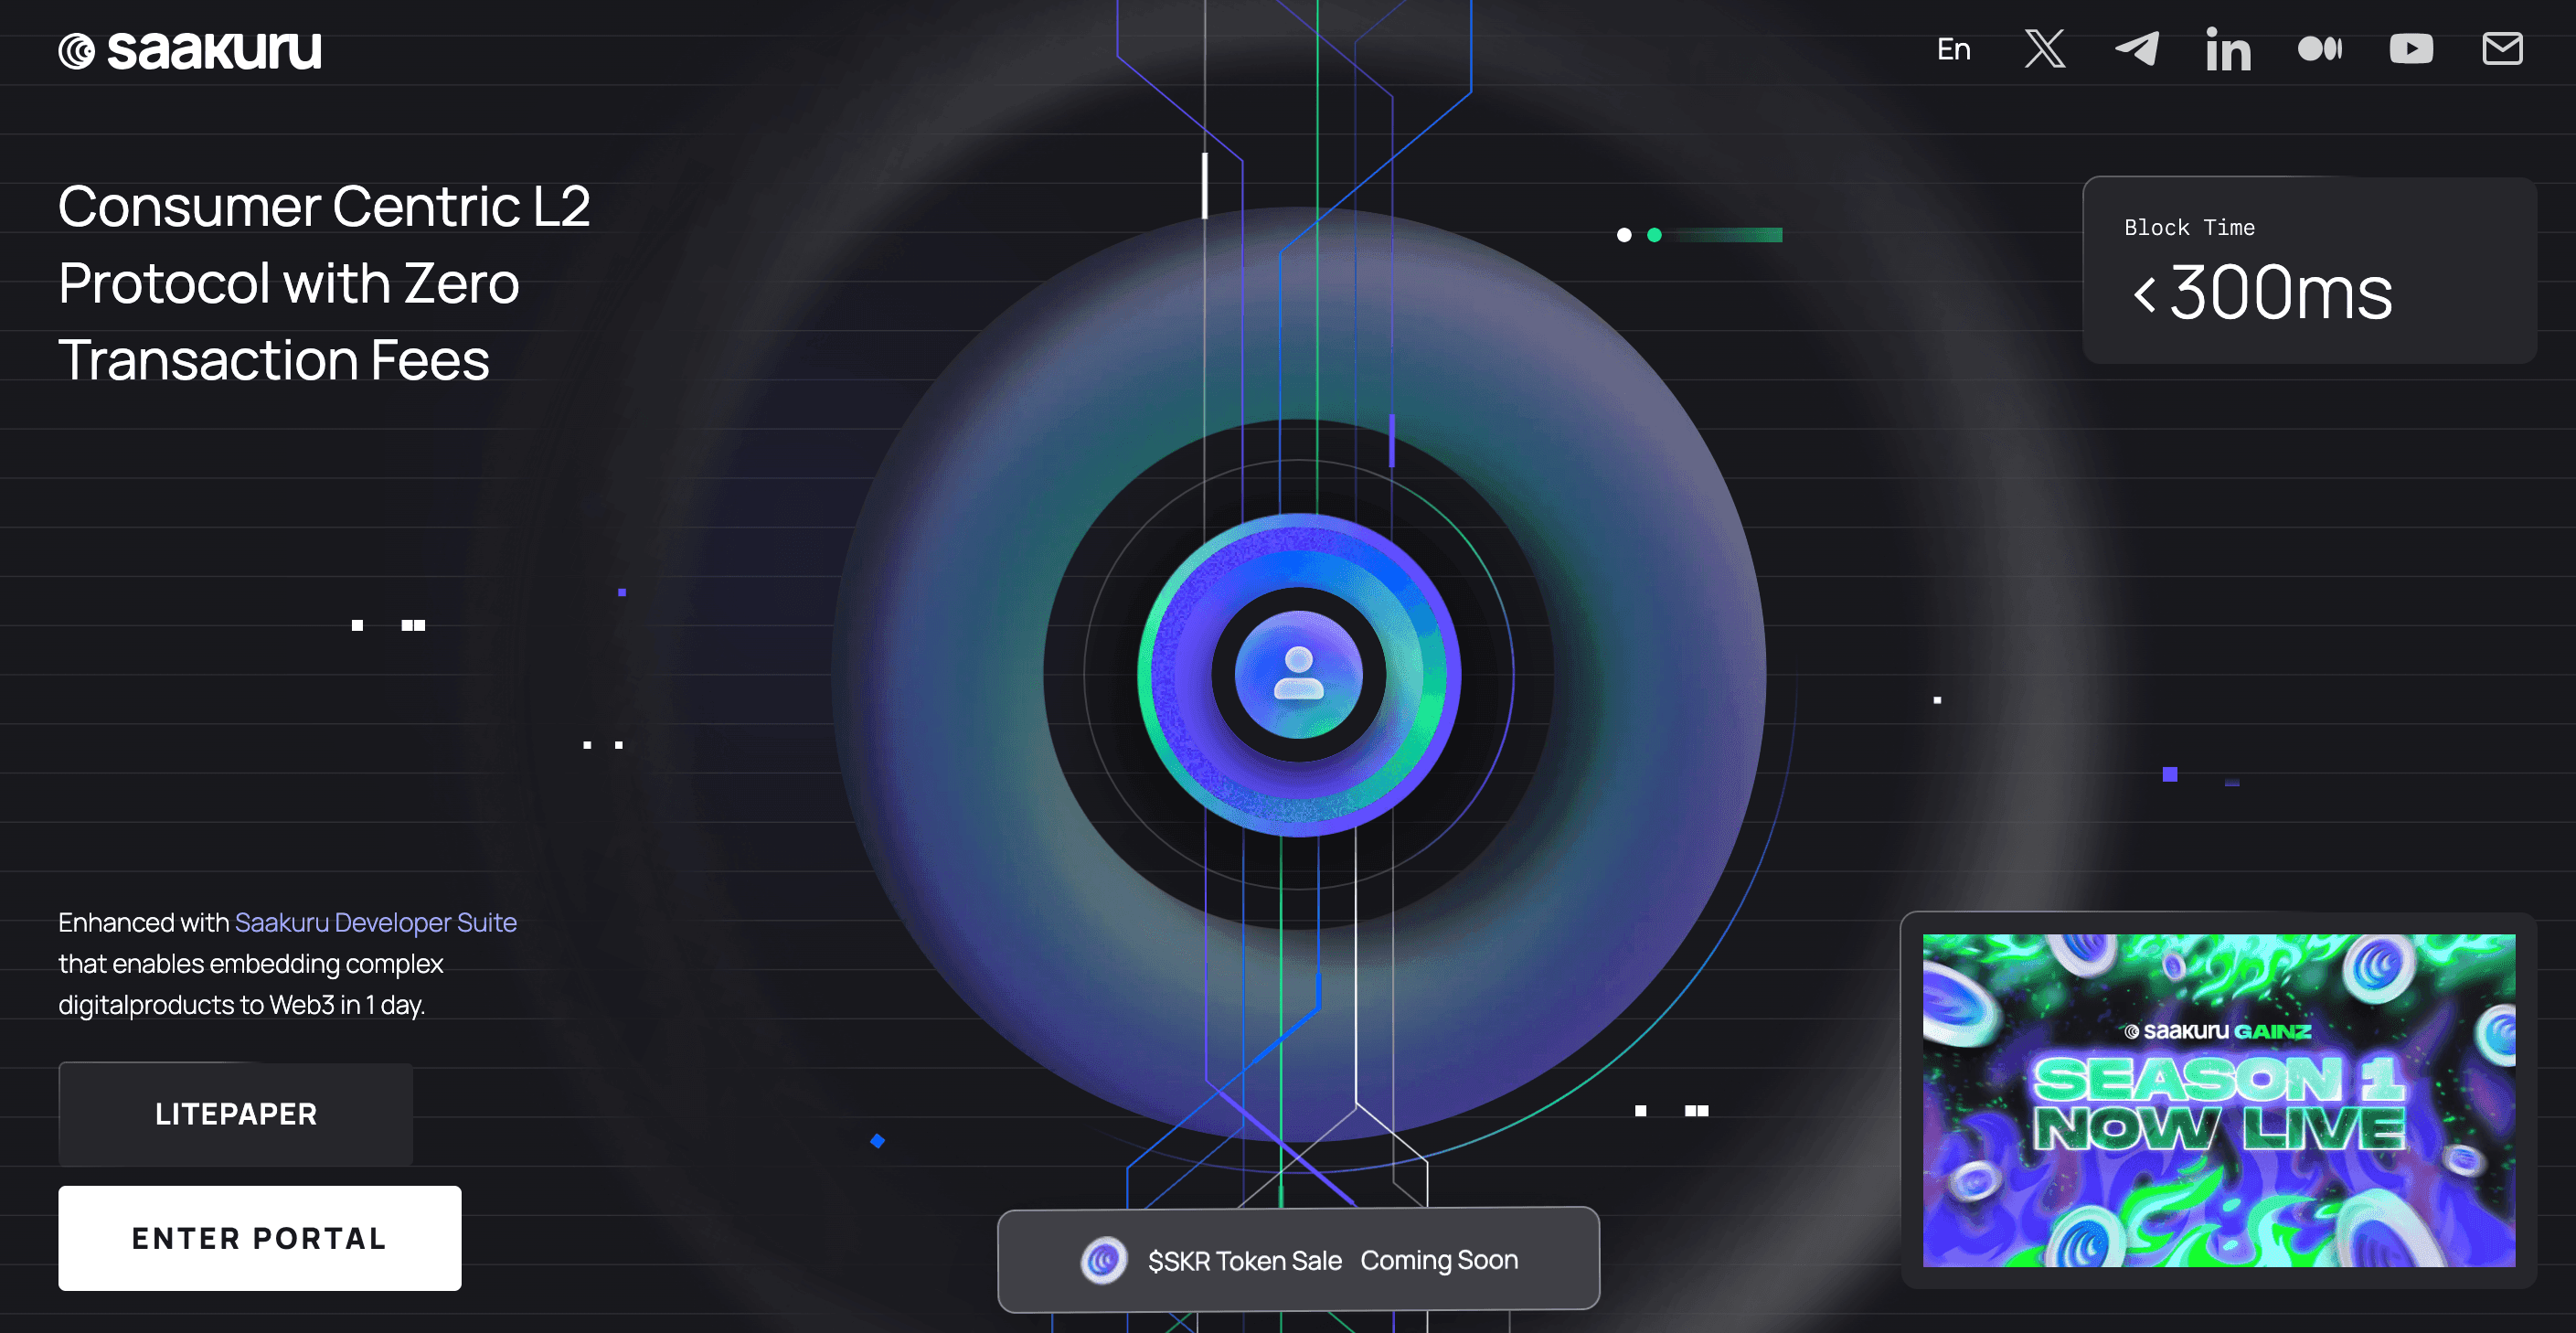Click the ENTER PORTAL button
Screen dimensions: 2576x1333
[x=260, y=1238]
